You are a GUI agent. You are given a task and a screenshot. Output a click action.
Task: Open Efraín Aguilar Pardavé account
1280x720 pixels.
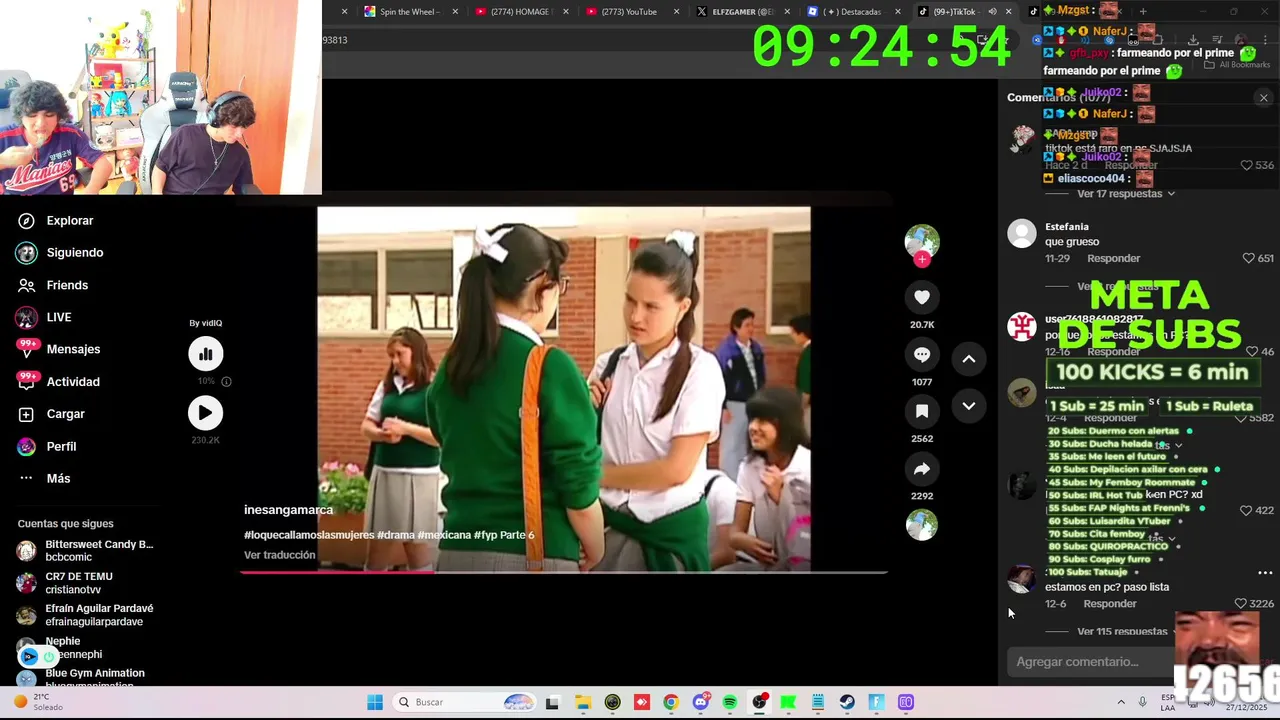(x=85, y=615)
